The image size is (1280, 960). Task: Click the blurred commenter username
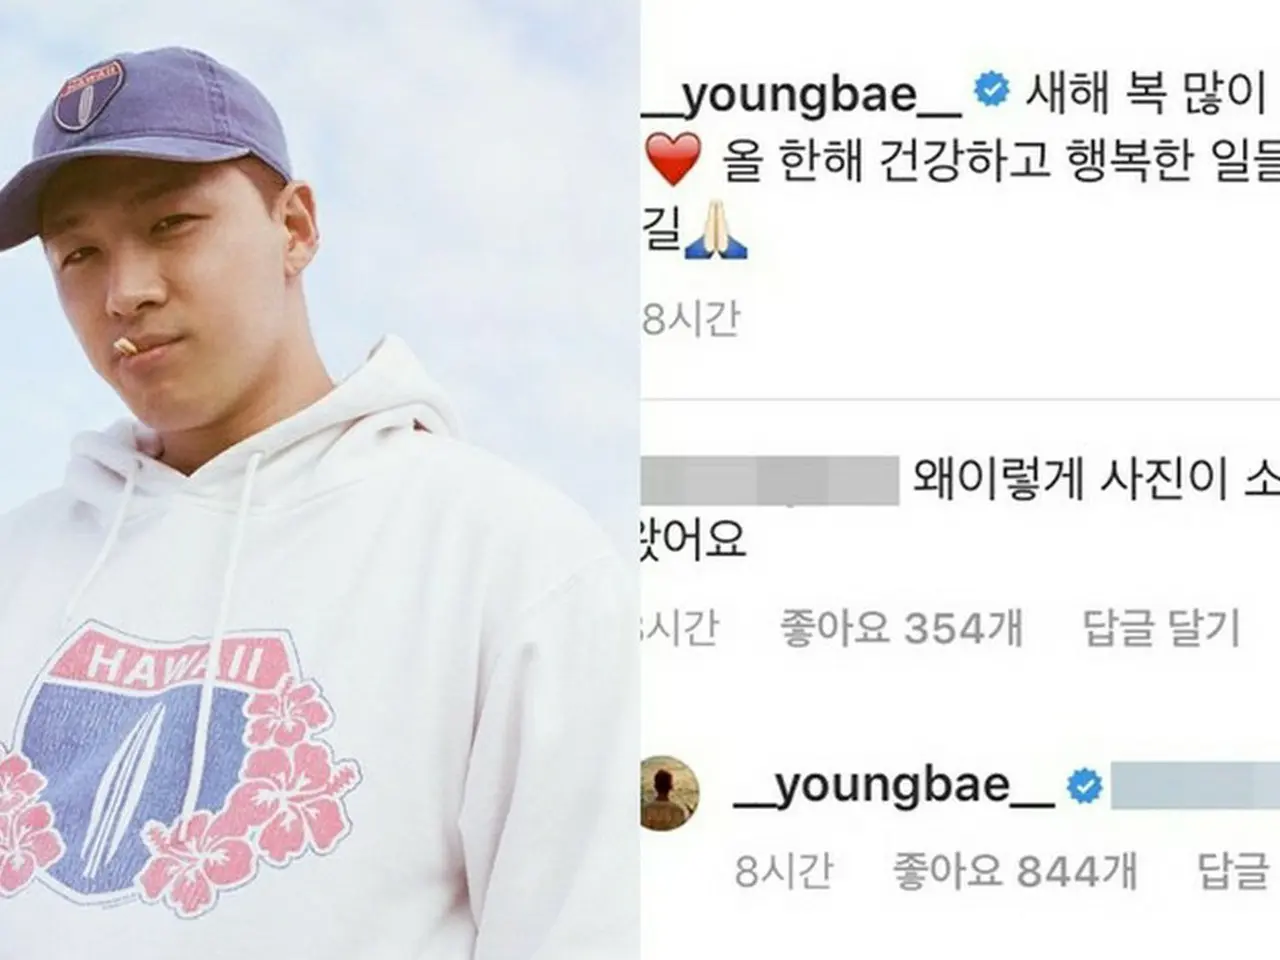768,480
